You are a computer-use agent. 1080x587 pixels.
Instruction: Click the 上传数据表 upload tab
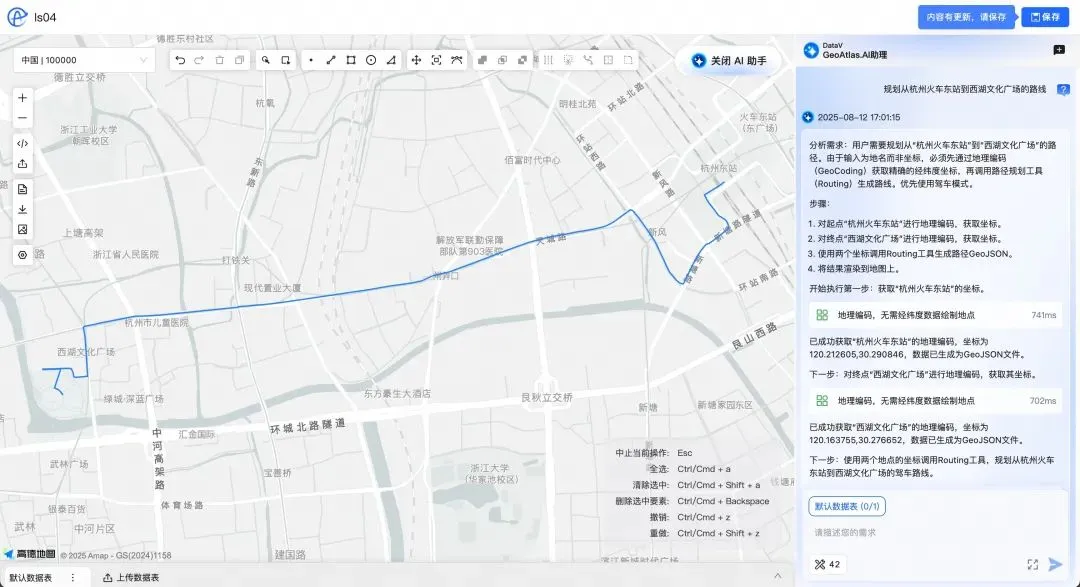pos(131,577)
